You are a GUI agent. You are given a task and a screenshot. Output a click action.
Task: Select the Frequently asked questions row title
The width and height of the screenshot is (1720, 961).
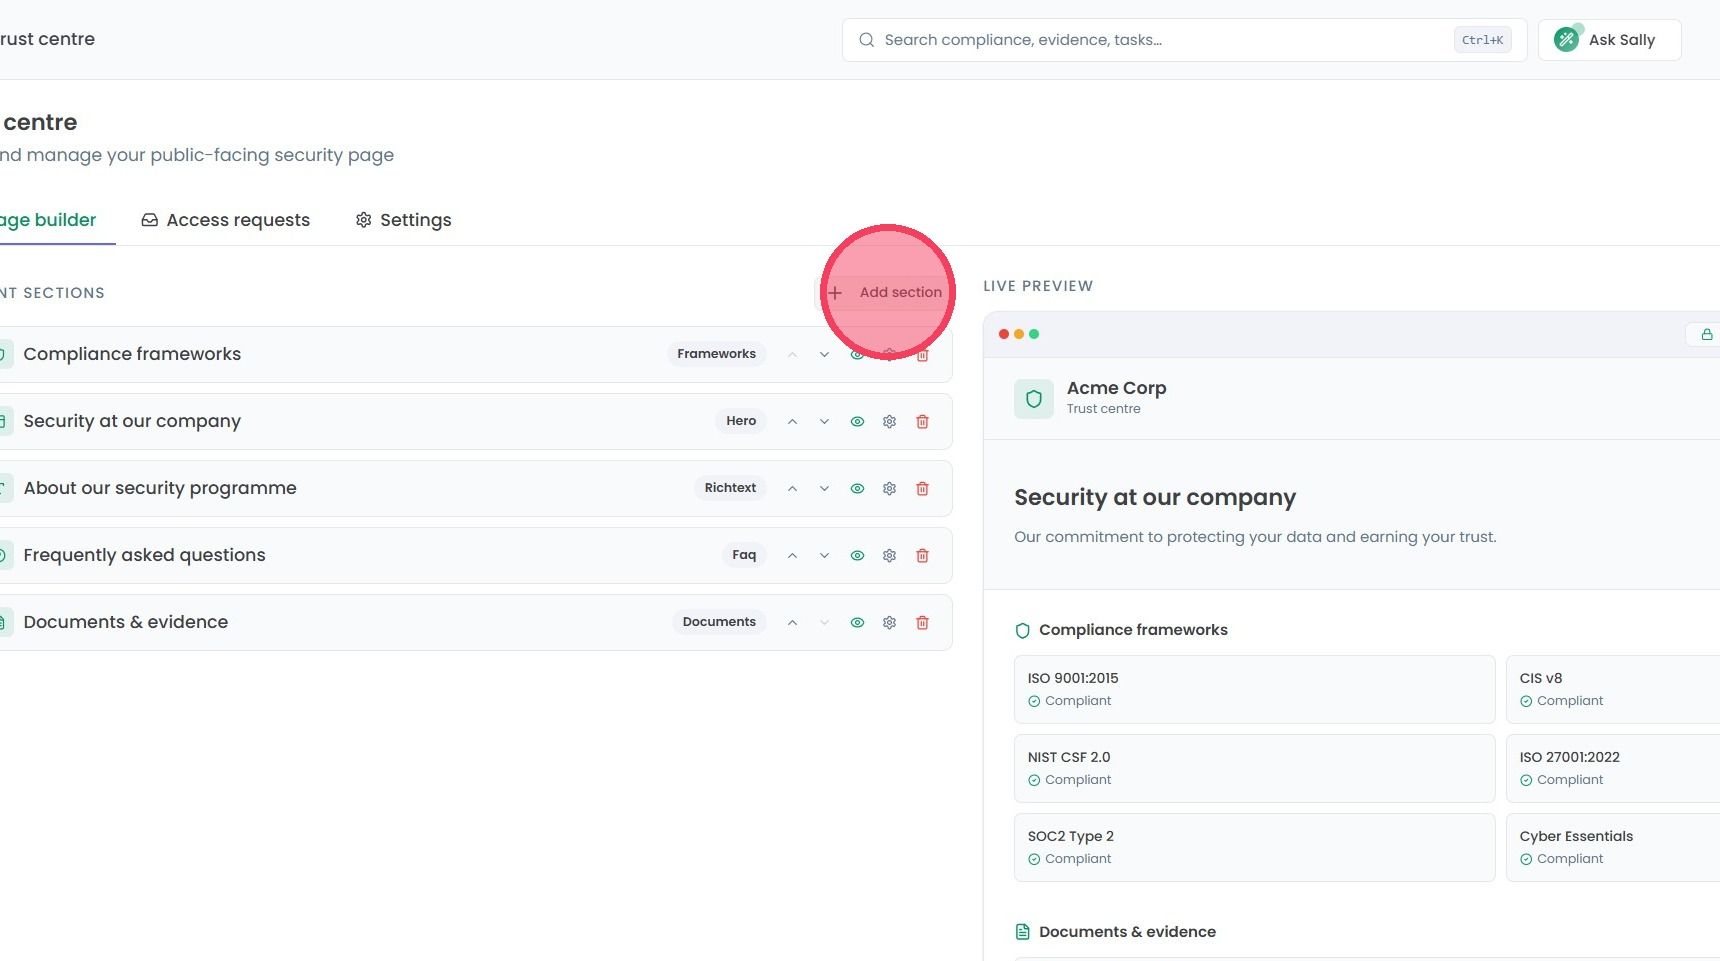[144, 555]
